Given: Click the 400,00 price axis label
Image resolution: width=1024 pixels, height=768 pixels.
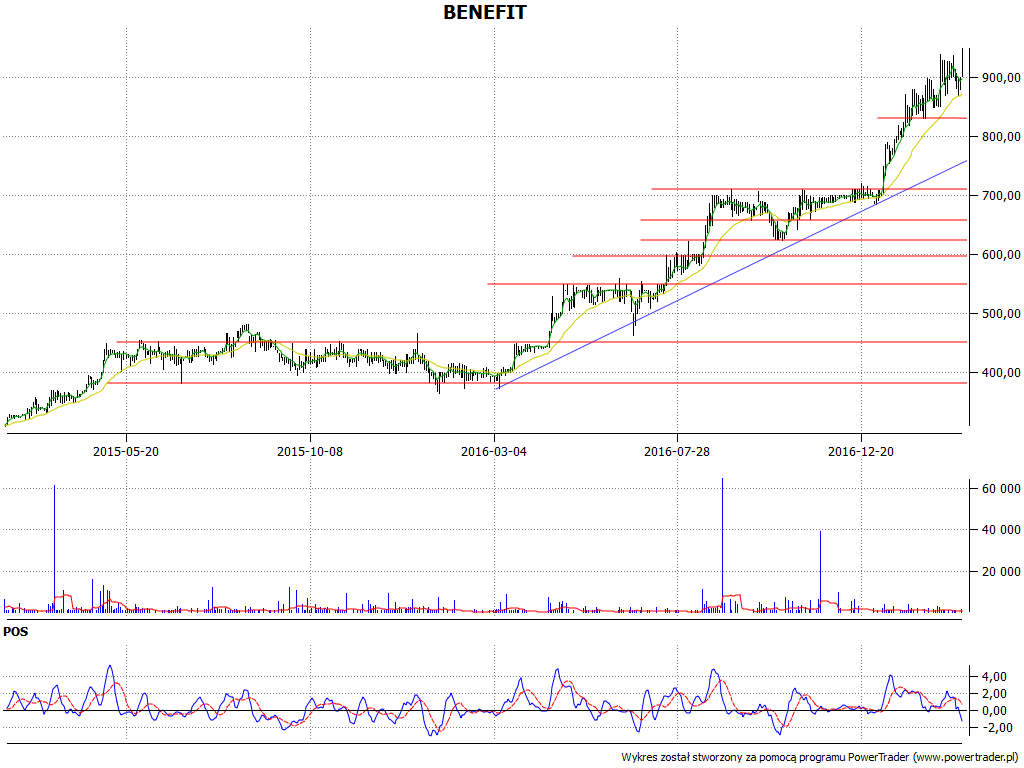Looking at the screenshot, I should (1000, 372).
